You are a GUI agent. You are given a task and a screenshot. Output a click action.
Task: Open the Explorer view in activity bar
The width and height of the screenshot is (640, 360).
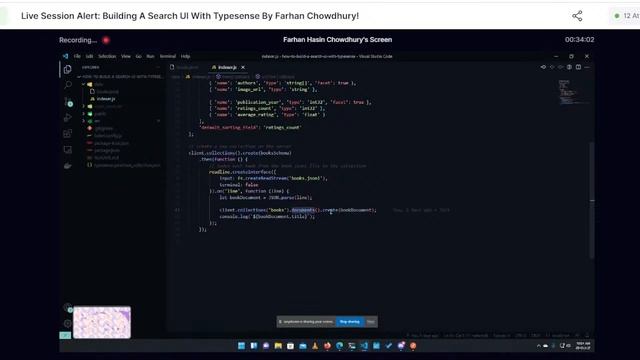67,69
